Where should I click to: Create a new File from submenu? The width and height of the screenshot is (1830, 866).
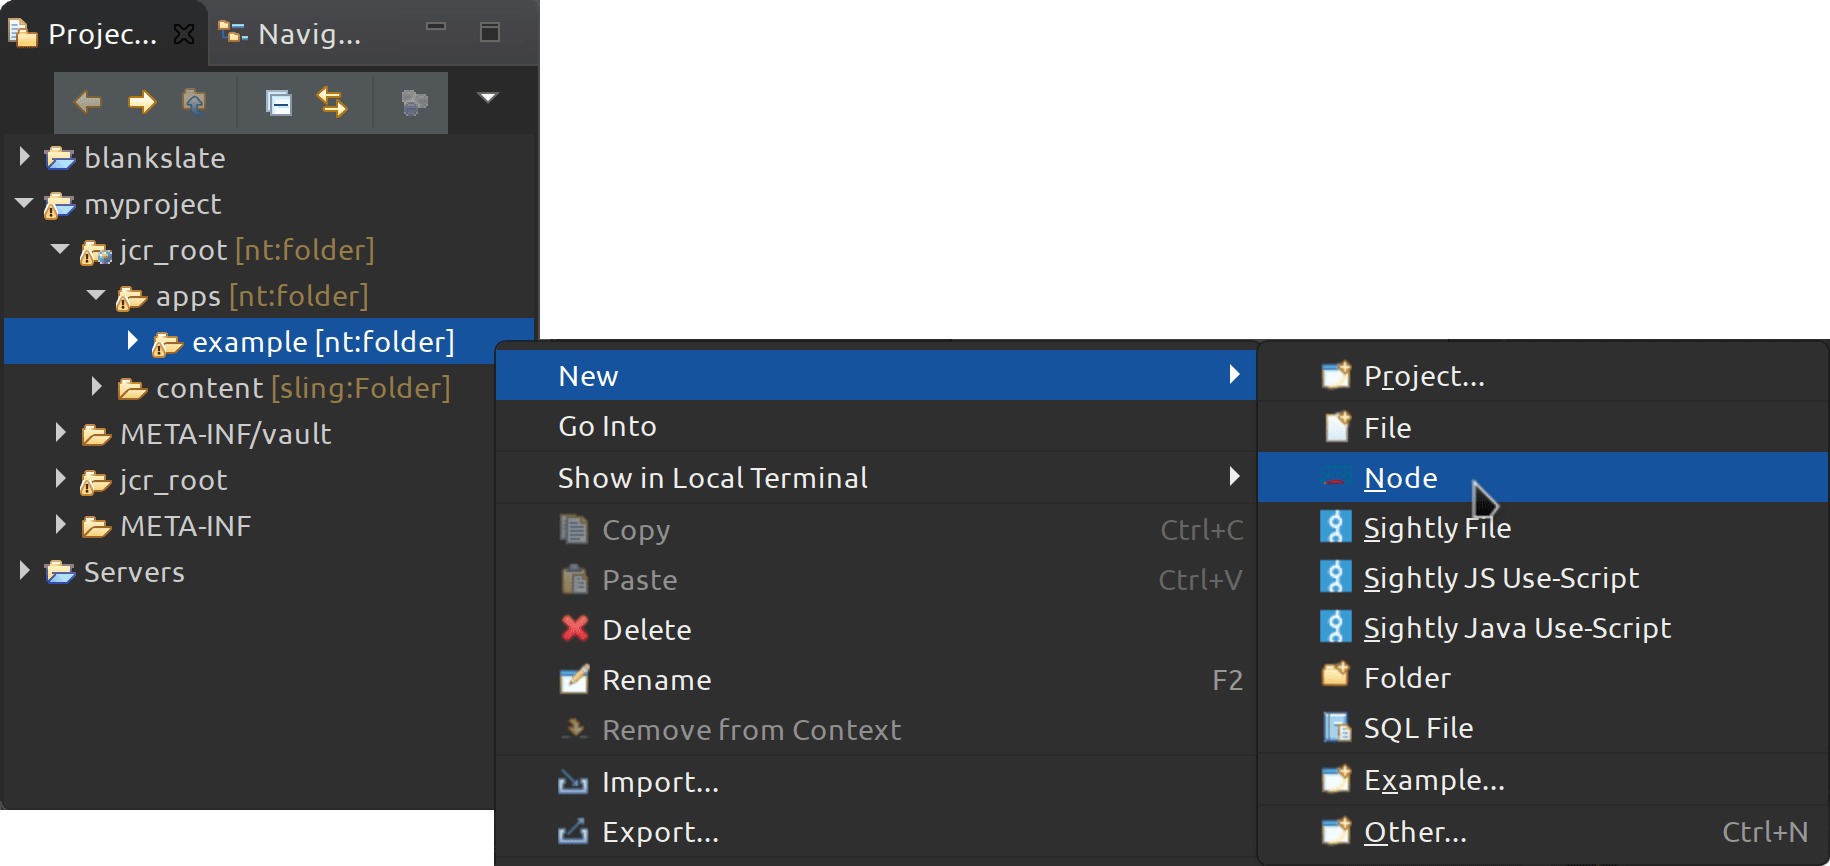click(x=1543, y=428)
